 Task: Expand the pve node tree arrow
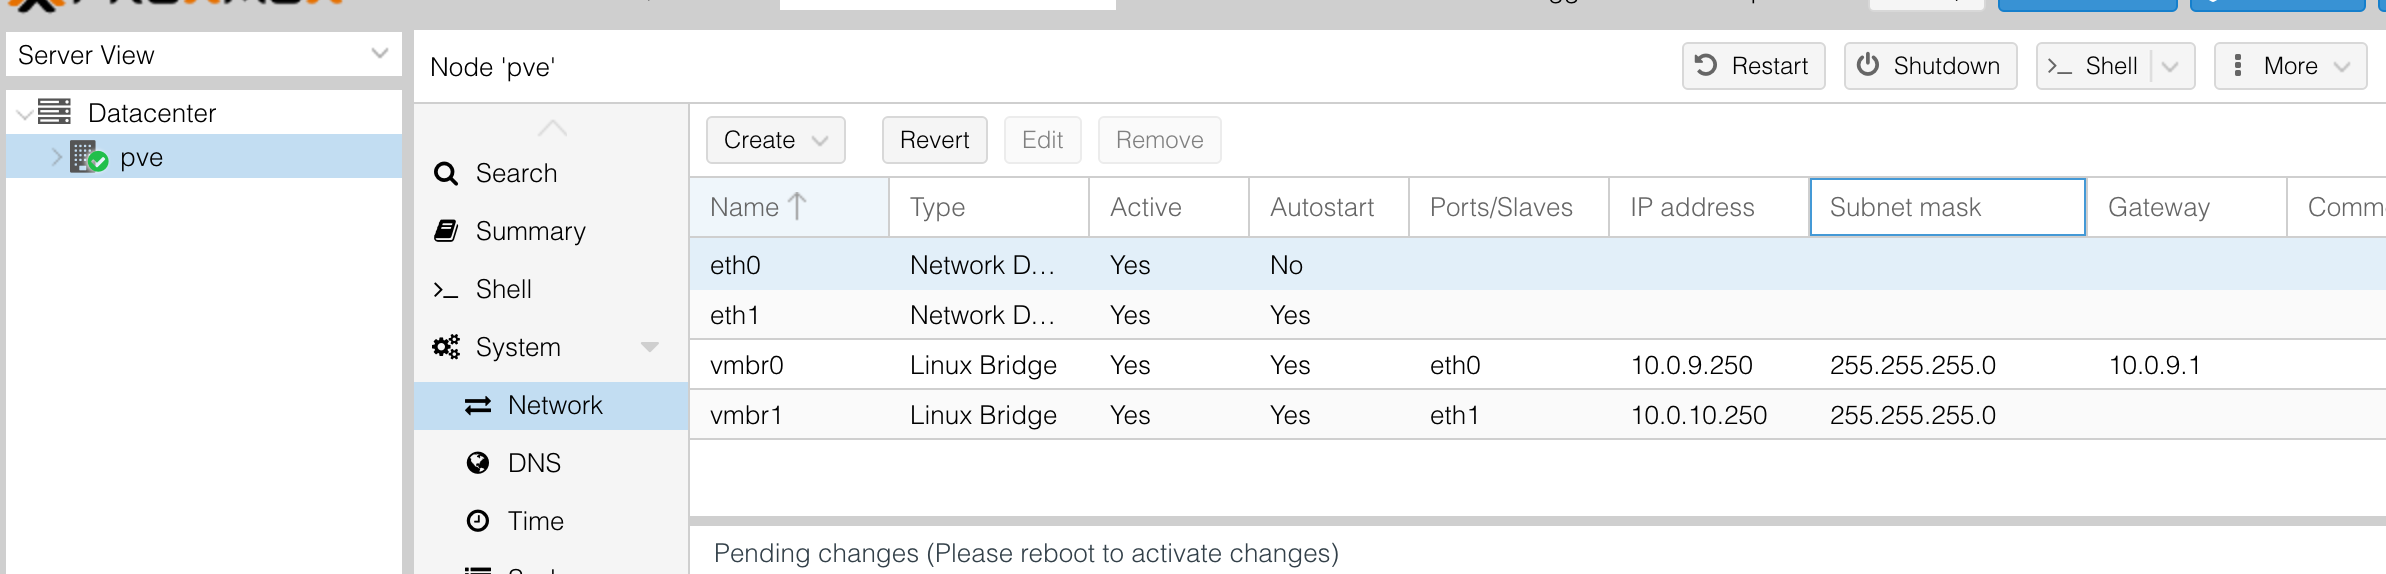click(x=57, y=158)
